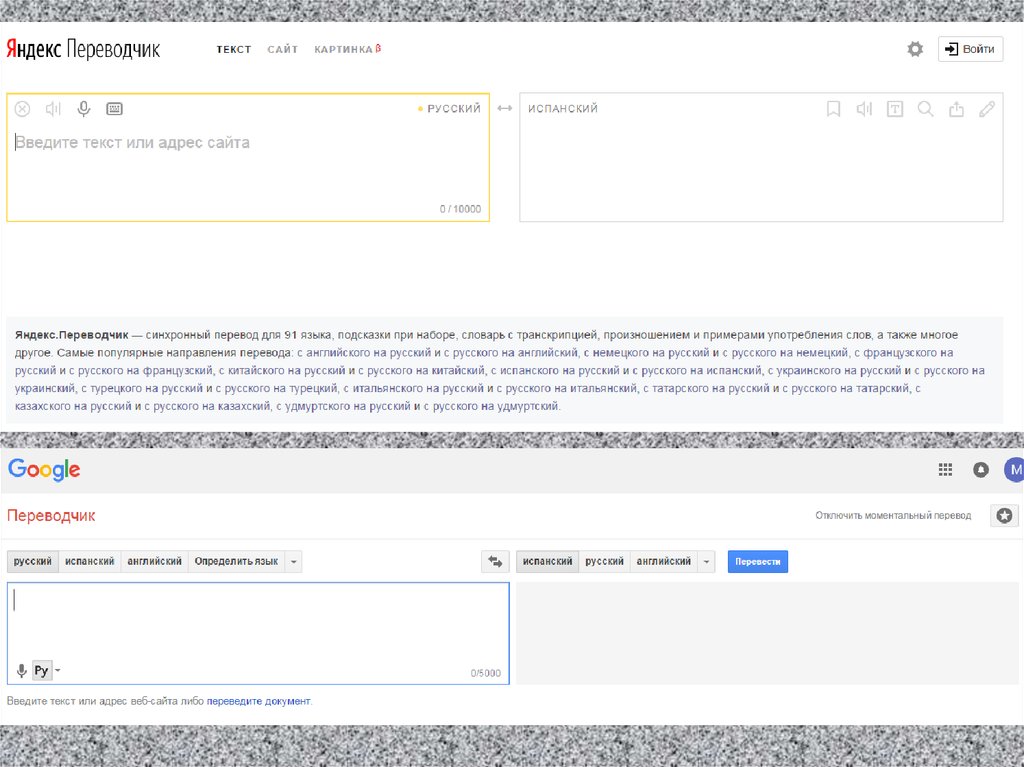Image resolution: width=1024 pixels, height=767 pixels.
Task: Switch to the Сайт tab in Yandex
Action: (282, 50)
